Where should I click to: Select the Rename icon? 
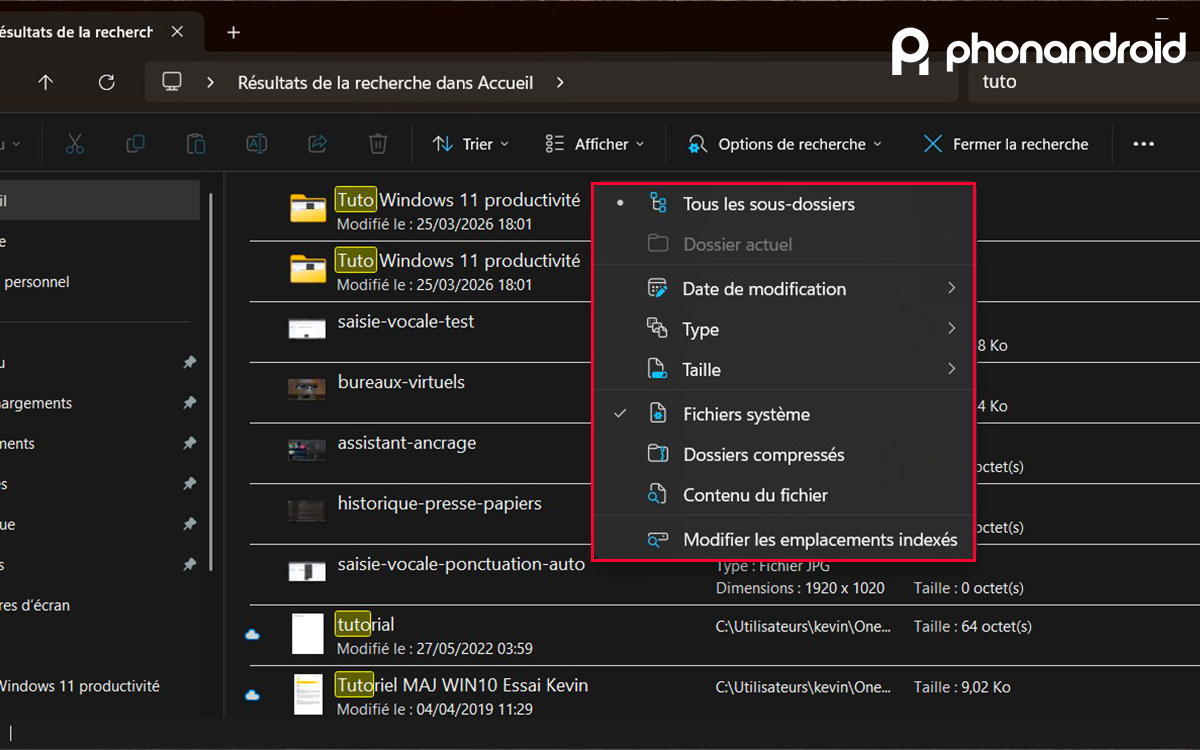coord(256,143)
